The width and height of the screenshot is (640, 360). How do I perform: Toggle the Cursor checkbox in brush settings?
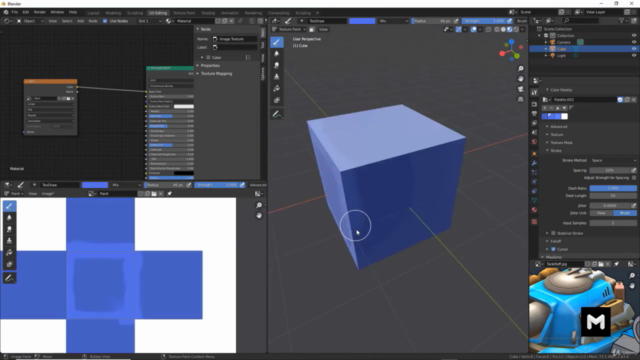(x=553, y=249)
